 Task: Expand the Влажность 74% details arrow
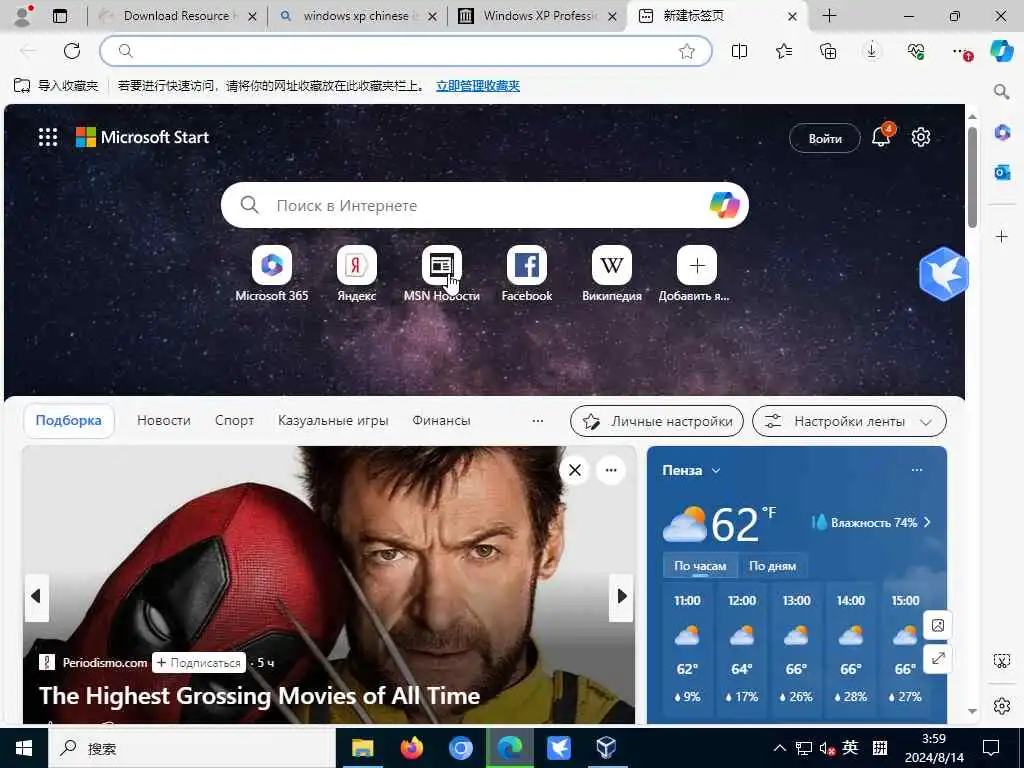[927, 522]
